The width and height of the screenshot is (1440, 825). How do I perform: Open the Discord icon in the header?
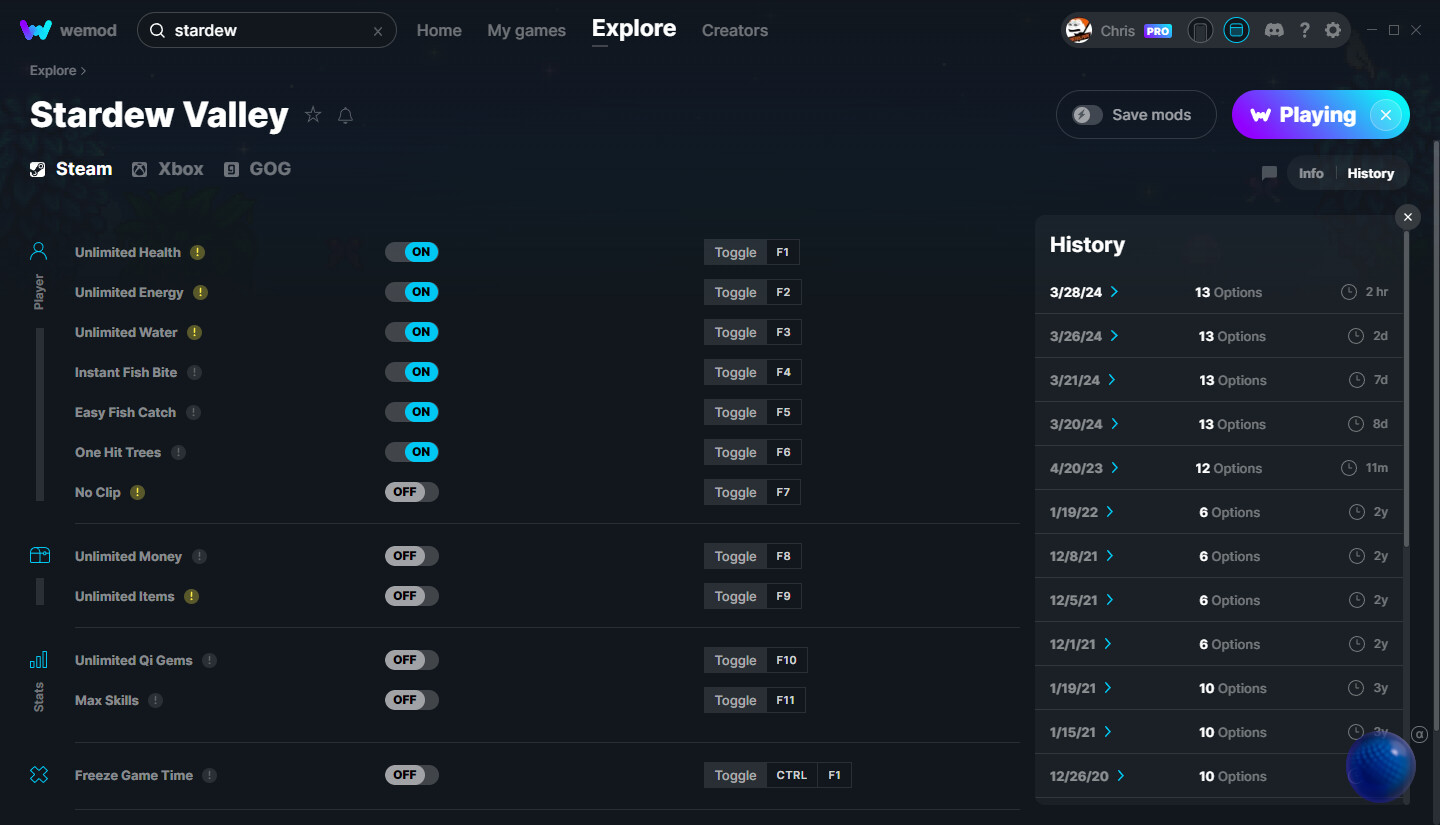(x=1274, y=30)
